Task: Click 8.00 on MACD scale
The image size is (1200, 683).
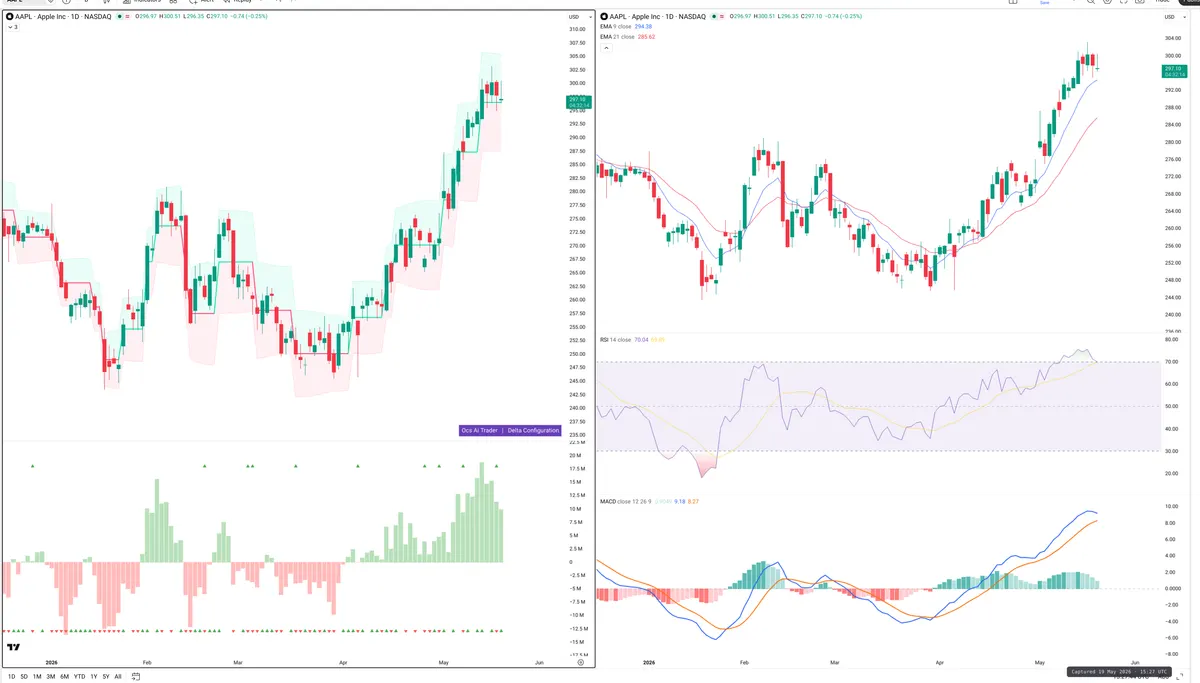Action: tap(1172, 523)
